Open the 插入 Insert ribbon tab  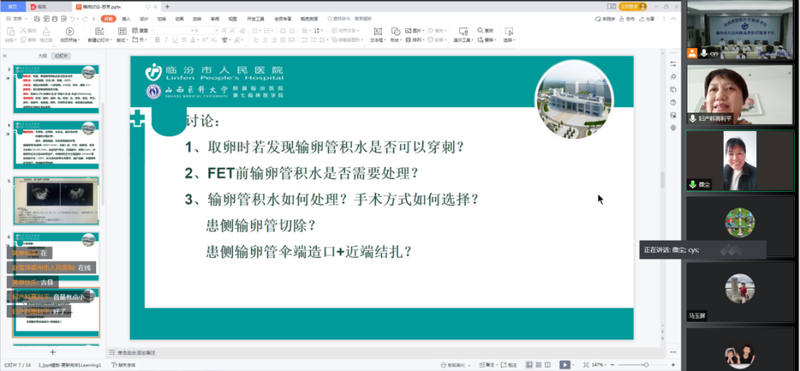pos(126,19)
